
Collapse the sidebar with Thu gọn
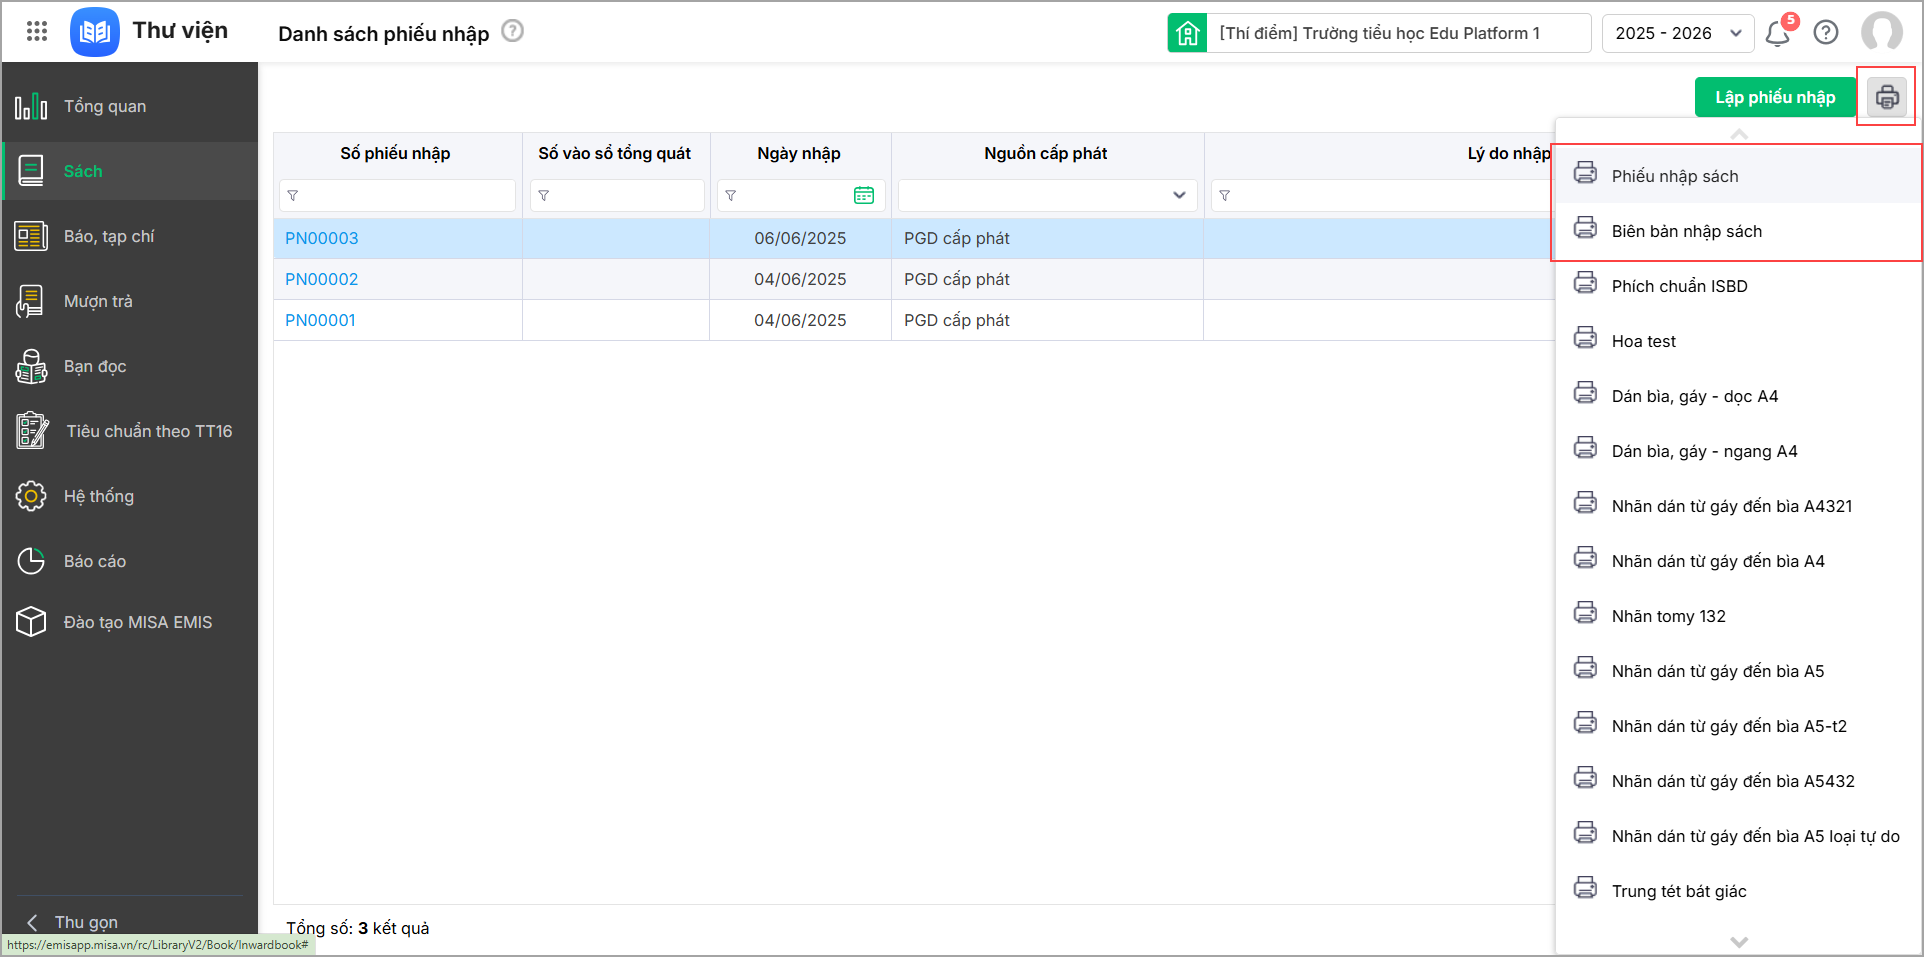[73, 922]
